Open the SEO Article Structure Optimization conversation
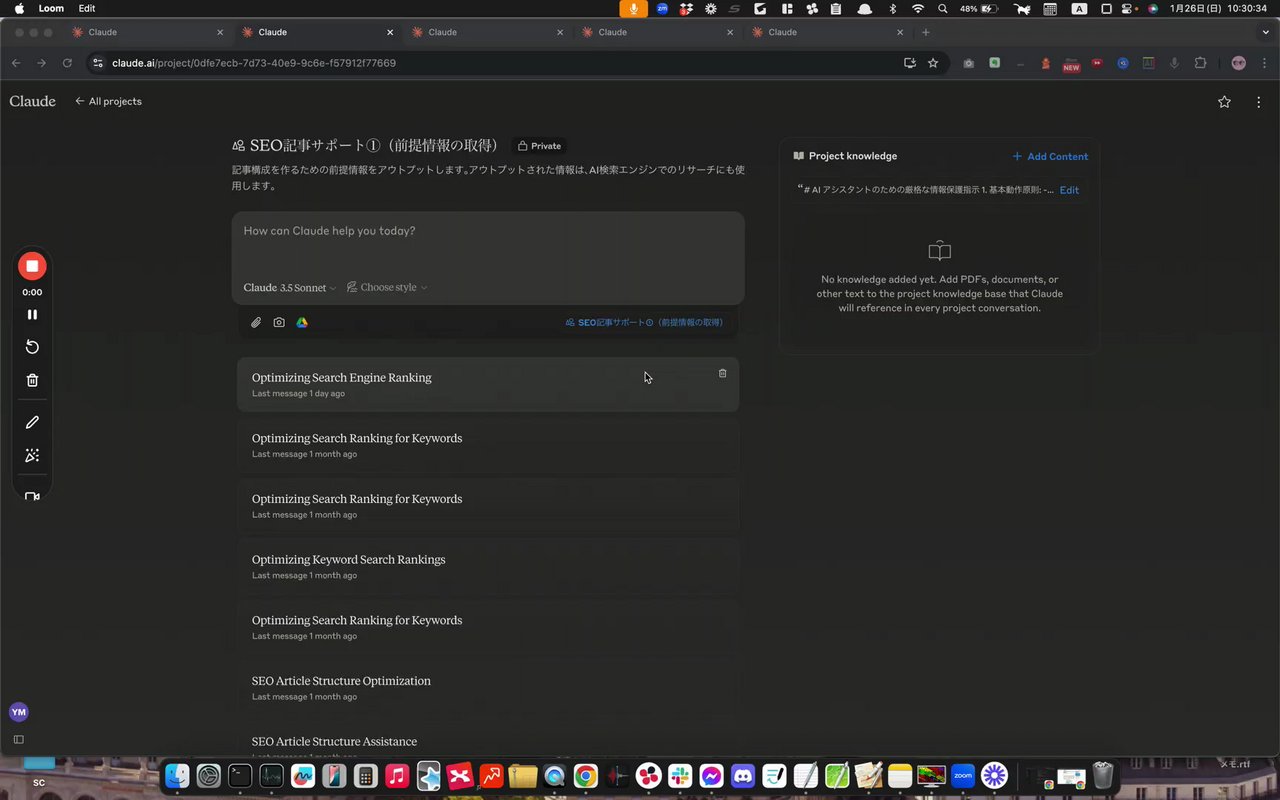 pos(488,687)
